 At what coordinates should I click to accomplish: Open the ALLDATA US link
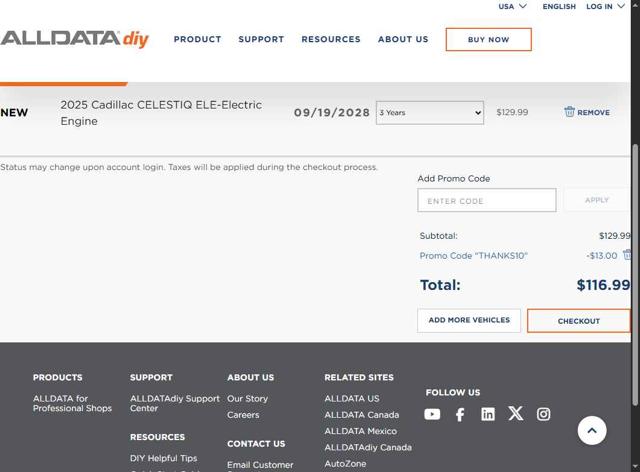[352, 399]
